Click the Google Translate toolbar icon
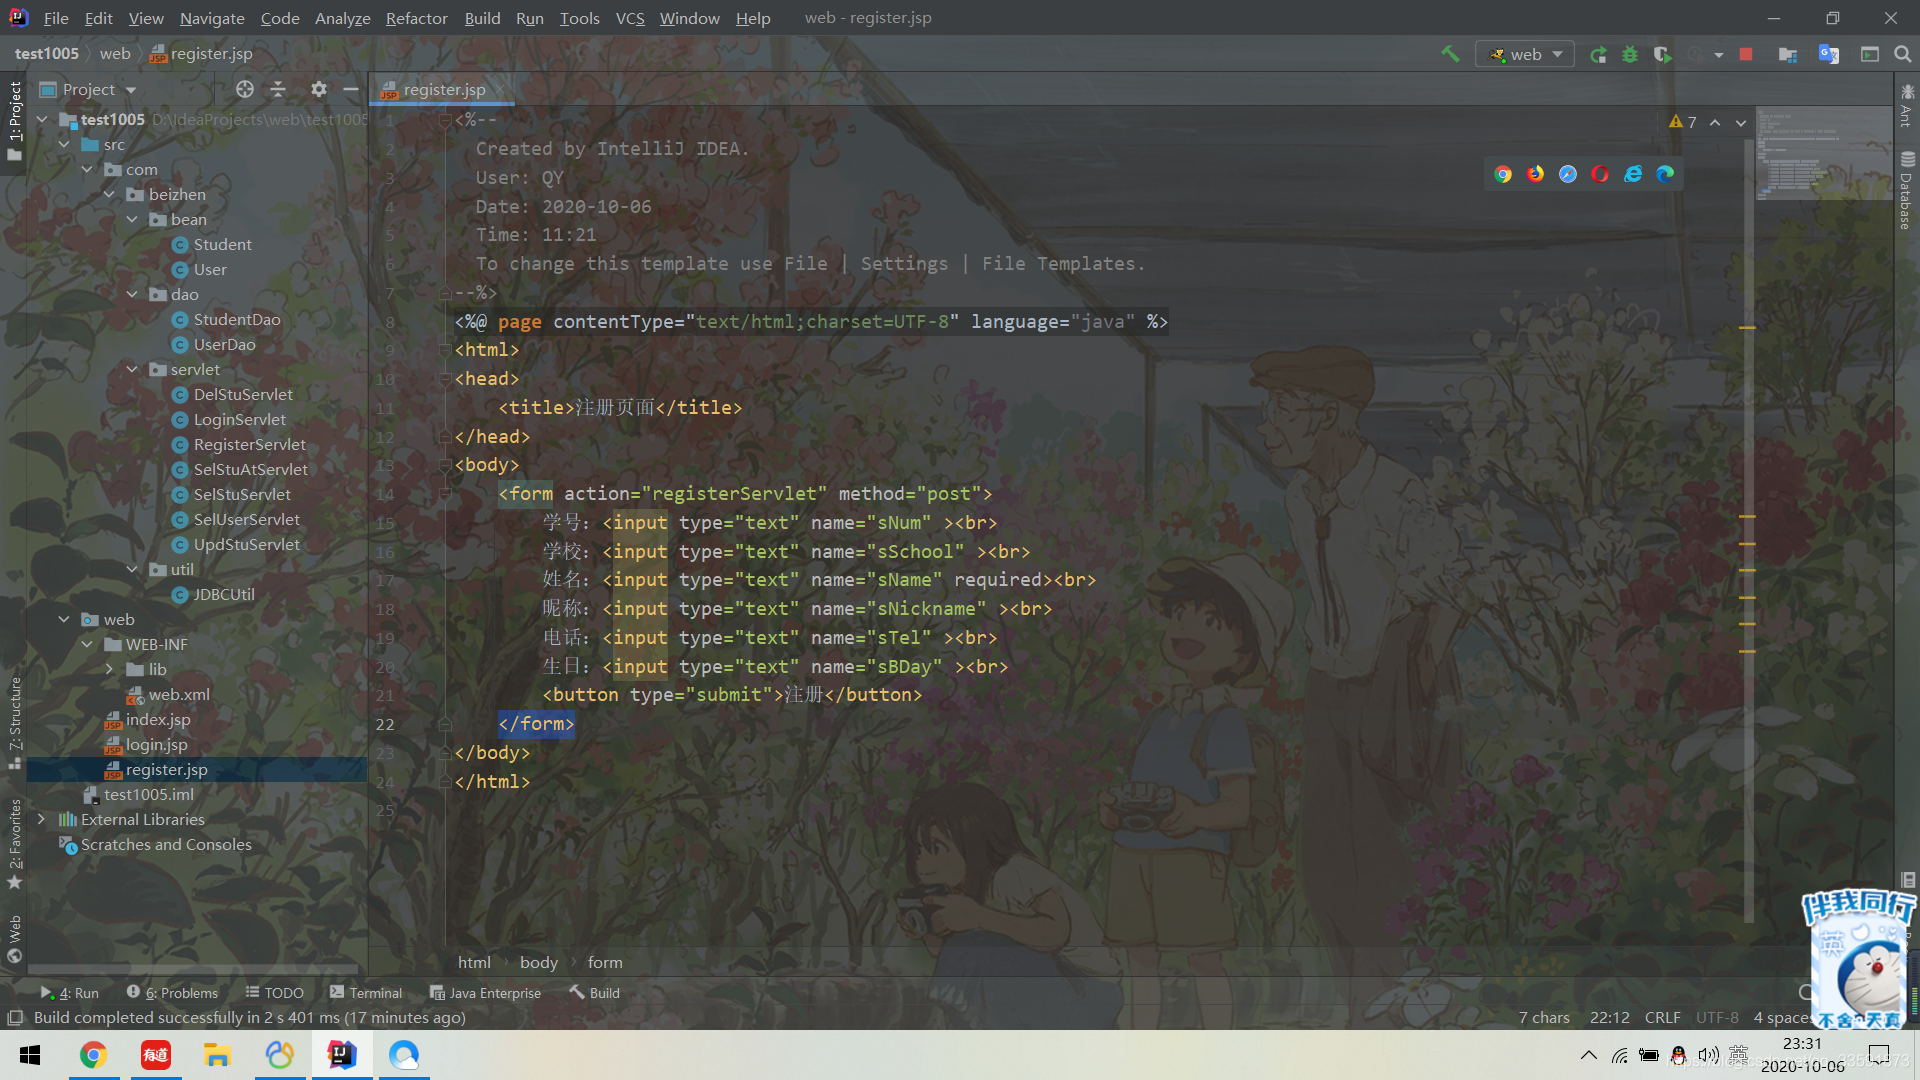The height and width of the screenshot is (1080, 1920). click(x=1829, y=55)
